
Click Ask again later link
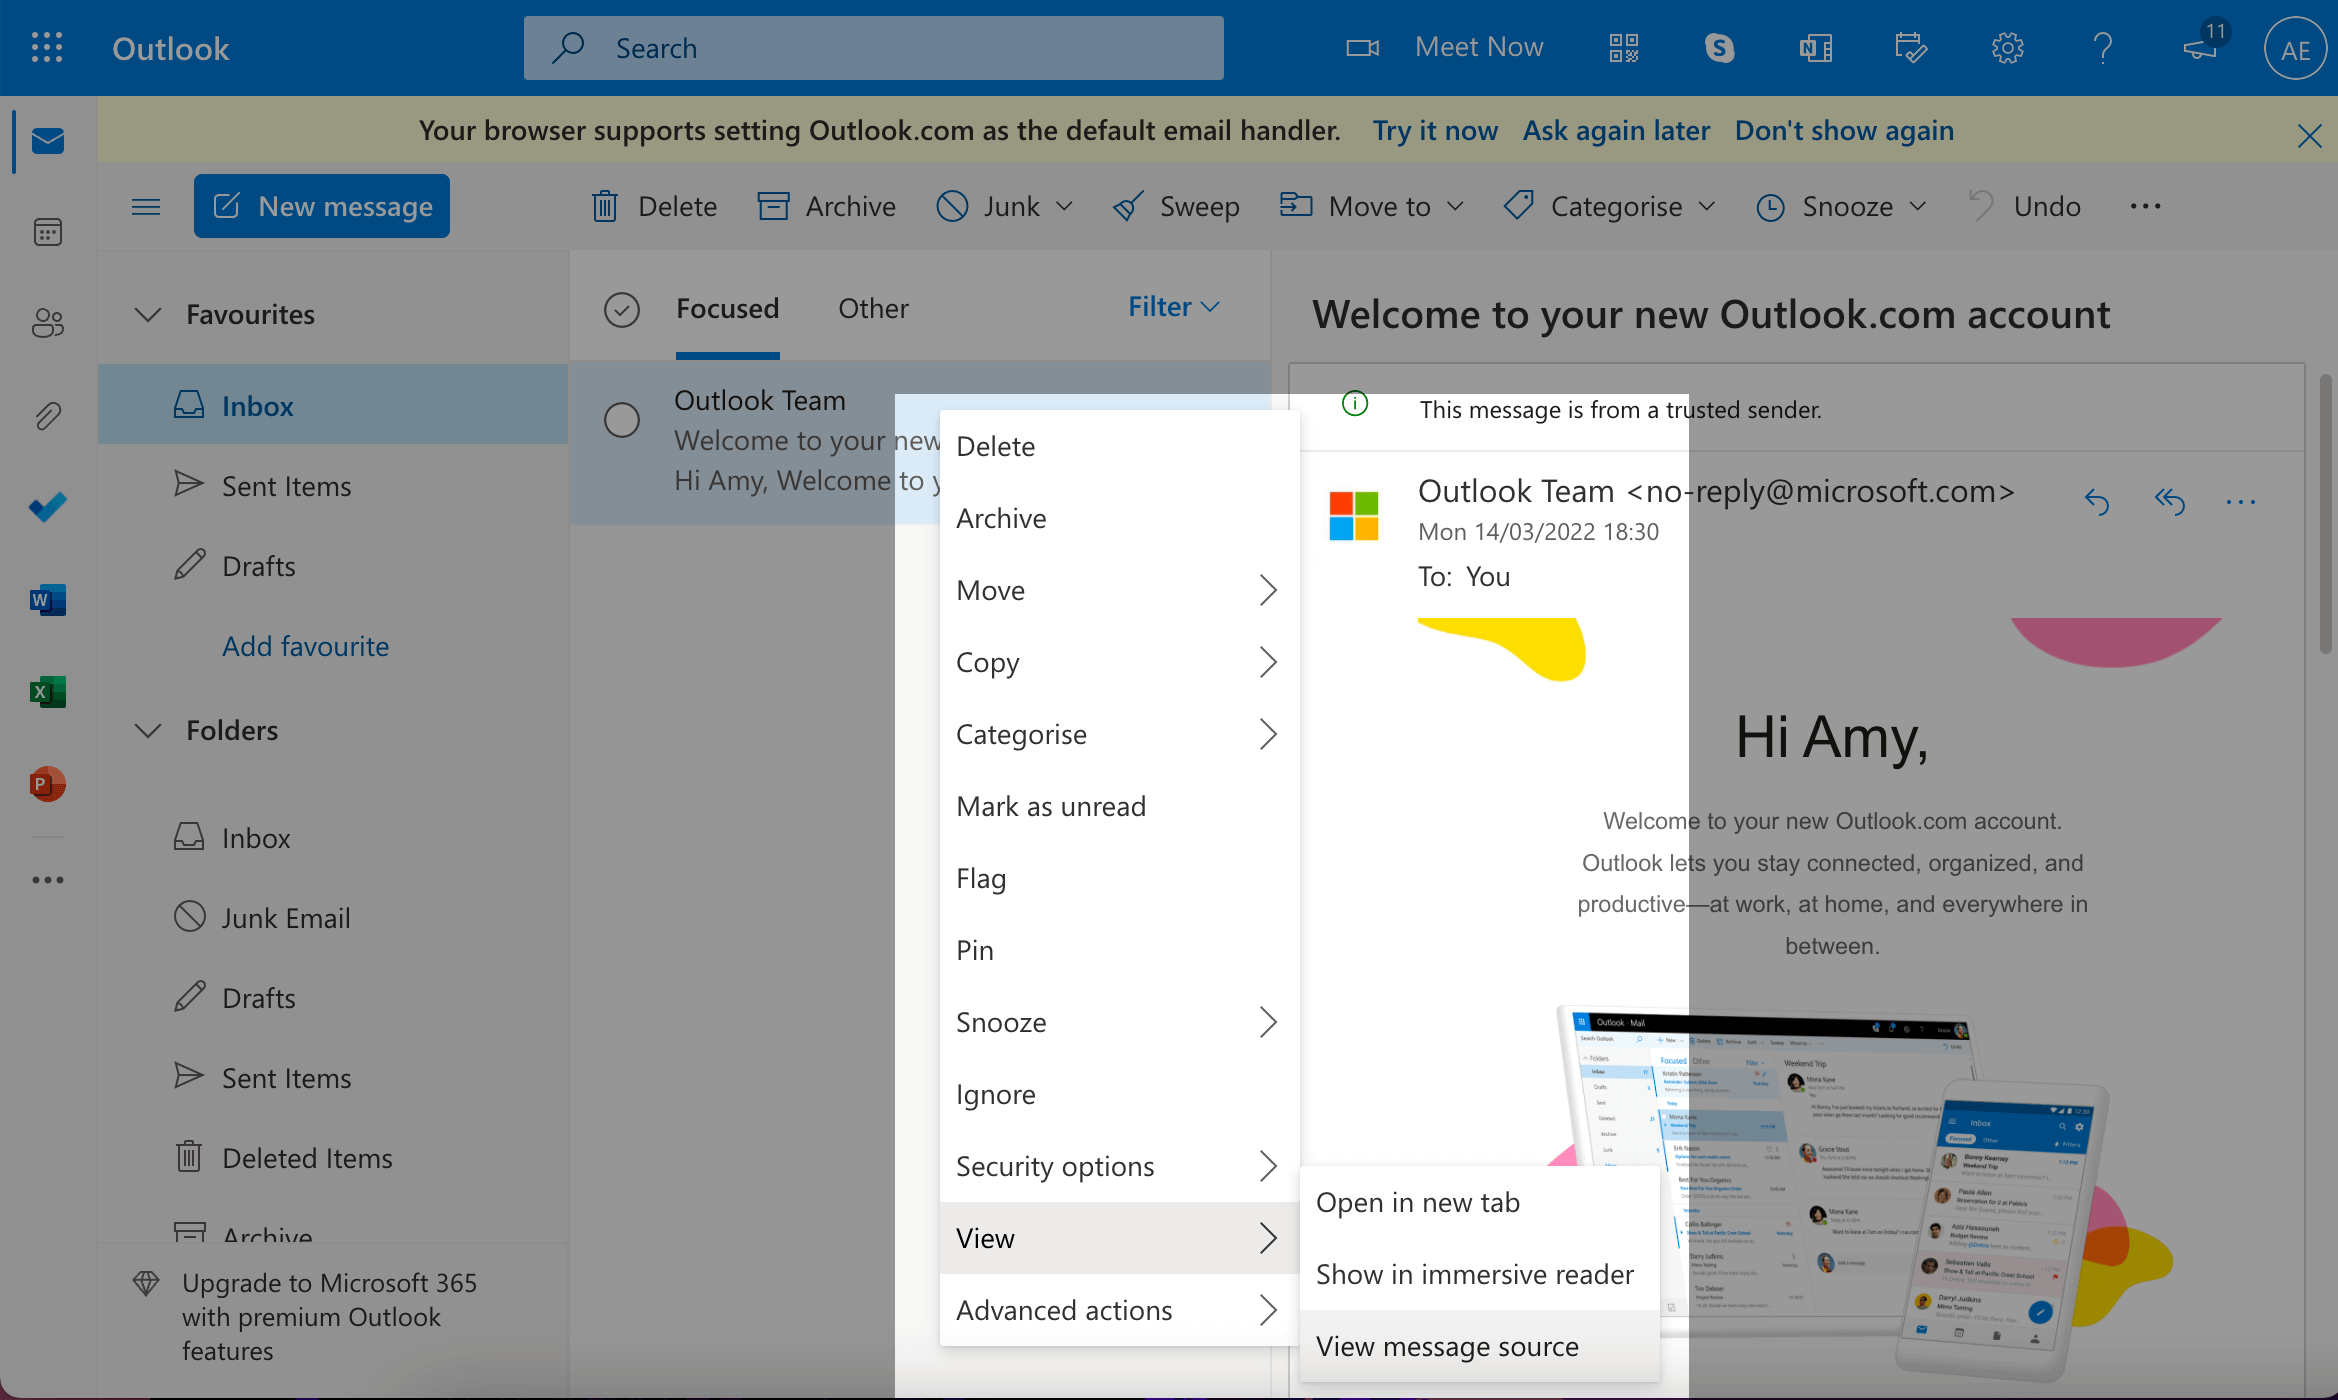pyautogui.click(x=1616, y=130)
